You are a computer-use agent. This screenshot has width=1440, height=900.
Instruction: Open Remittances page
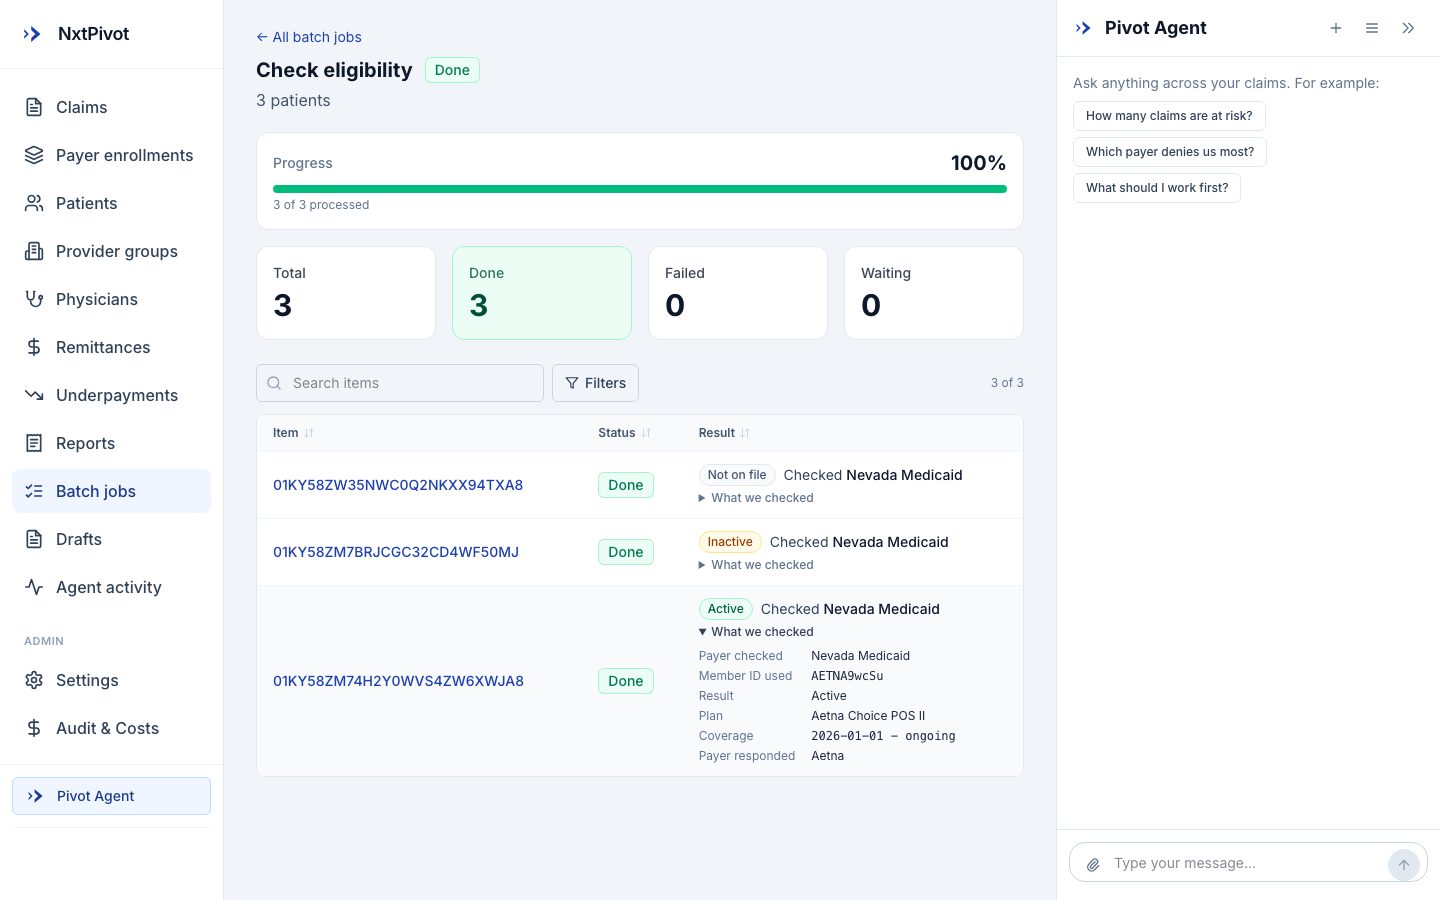coord(111,347)
